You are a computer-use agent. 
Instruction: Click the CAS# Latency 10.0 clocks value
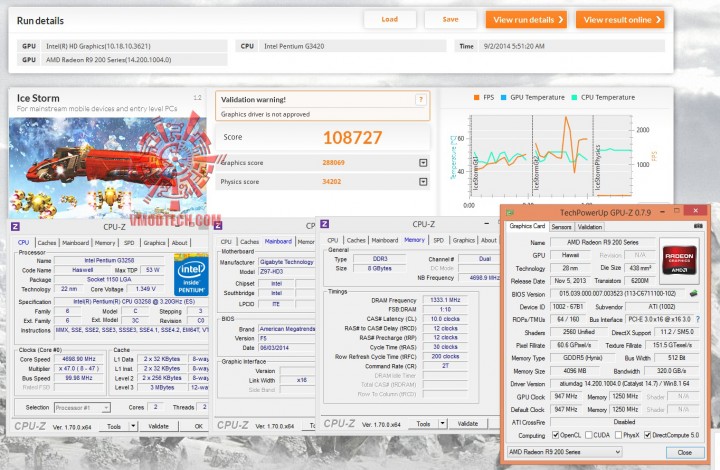pyautogui.click(x=445, y=319)
